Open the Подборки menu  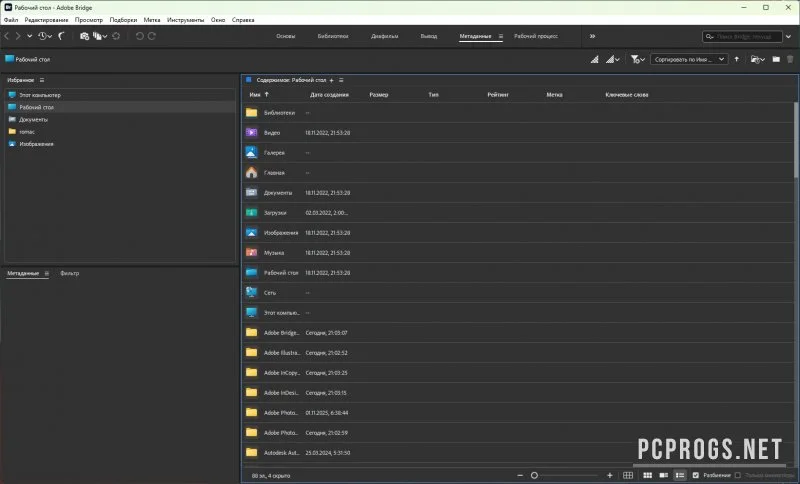click(123, 20)
